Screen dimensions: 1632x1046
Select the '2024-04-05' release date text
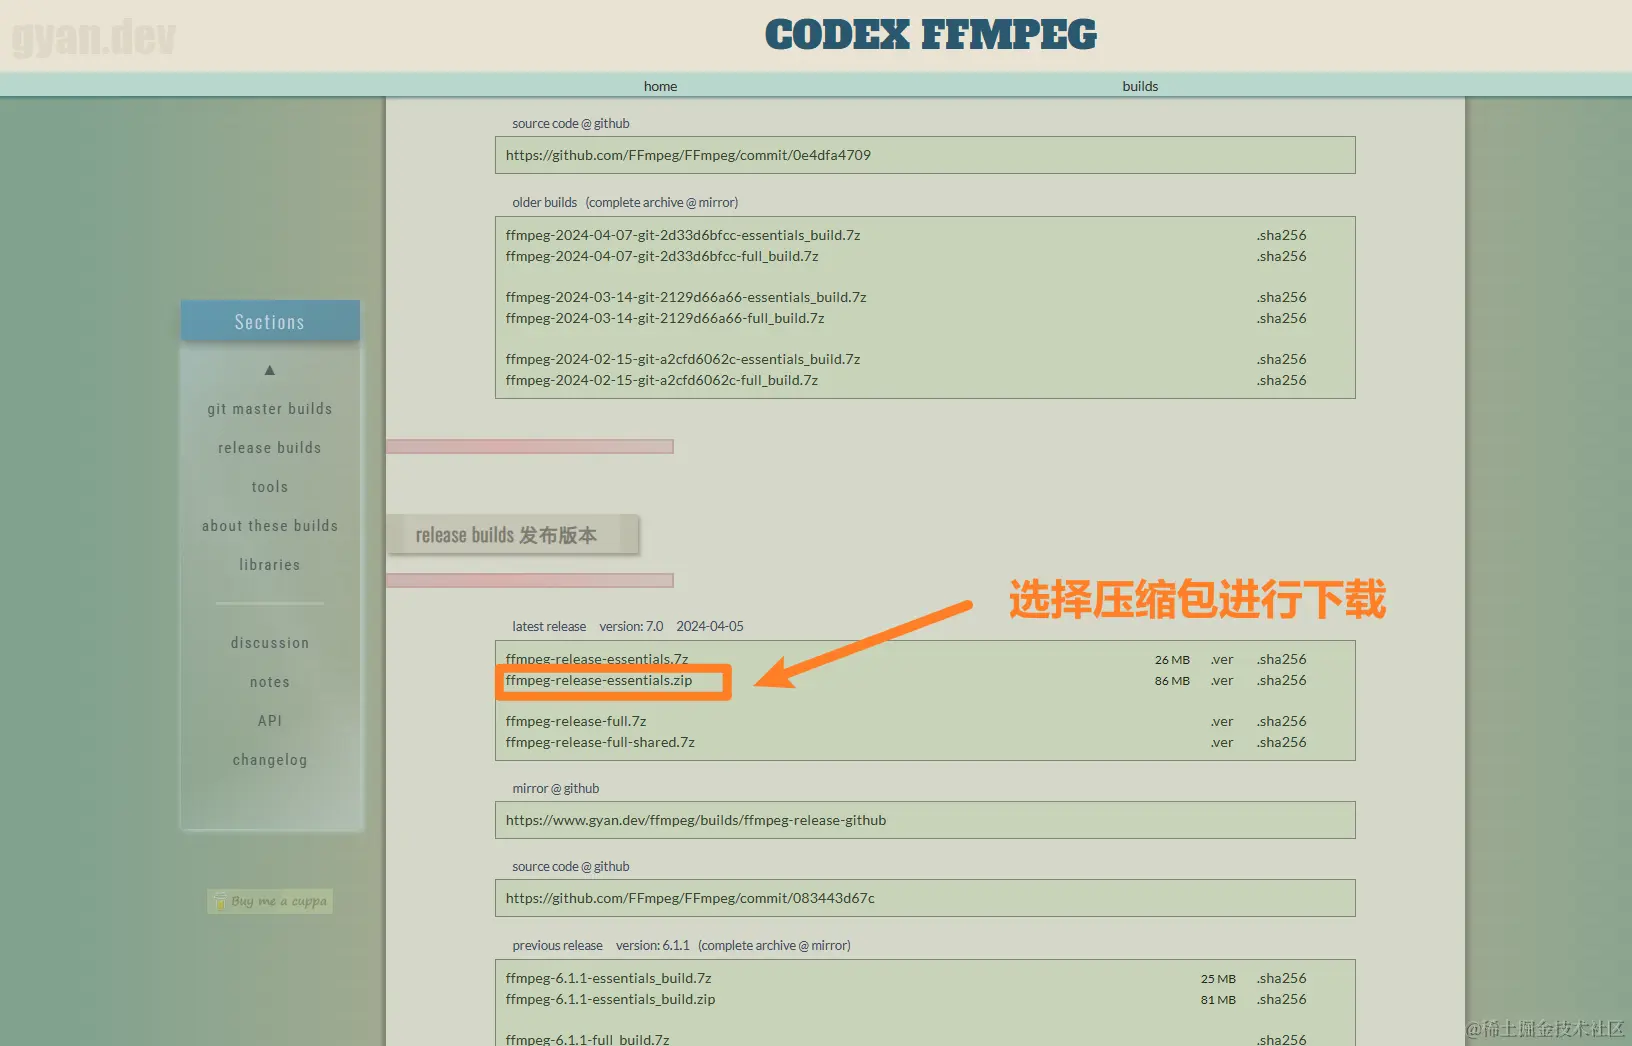click(x=710, y=626)
